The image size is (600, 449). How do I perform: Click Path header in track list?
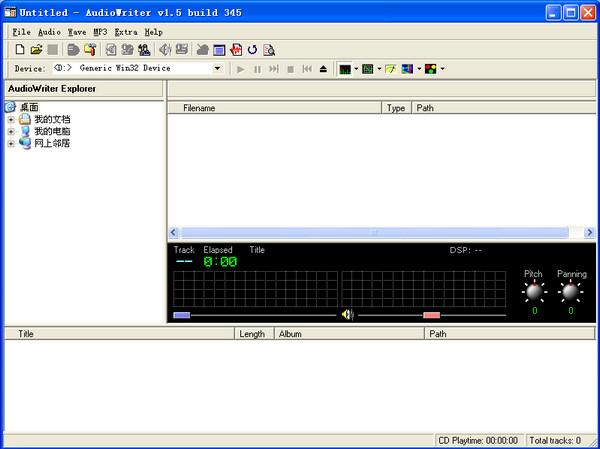click(x=510, y=334)
